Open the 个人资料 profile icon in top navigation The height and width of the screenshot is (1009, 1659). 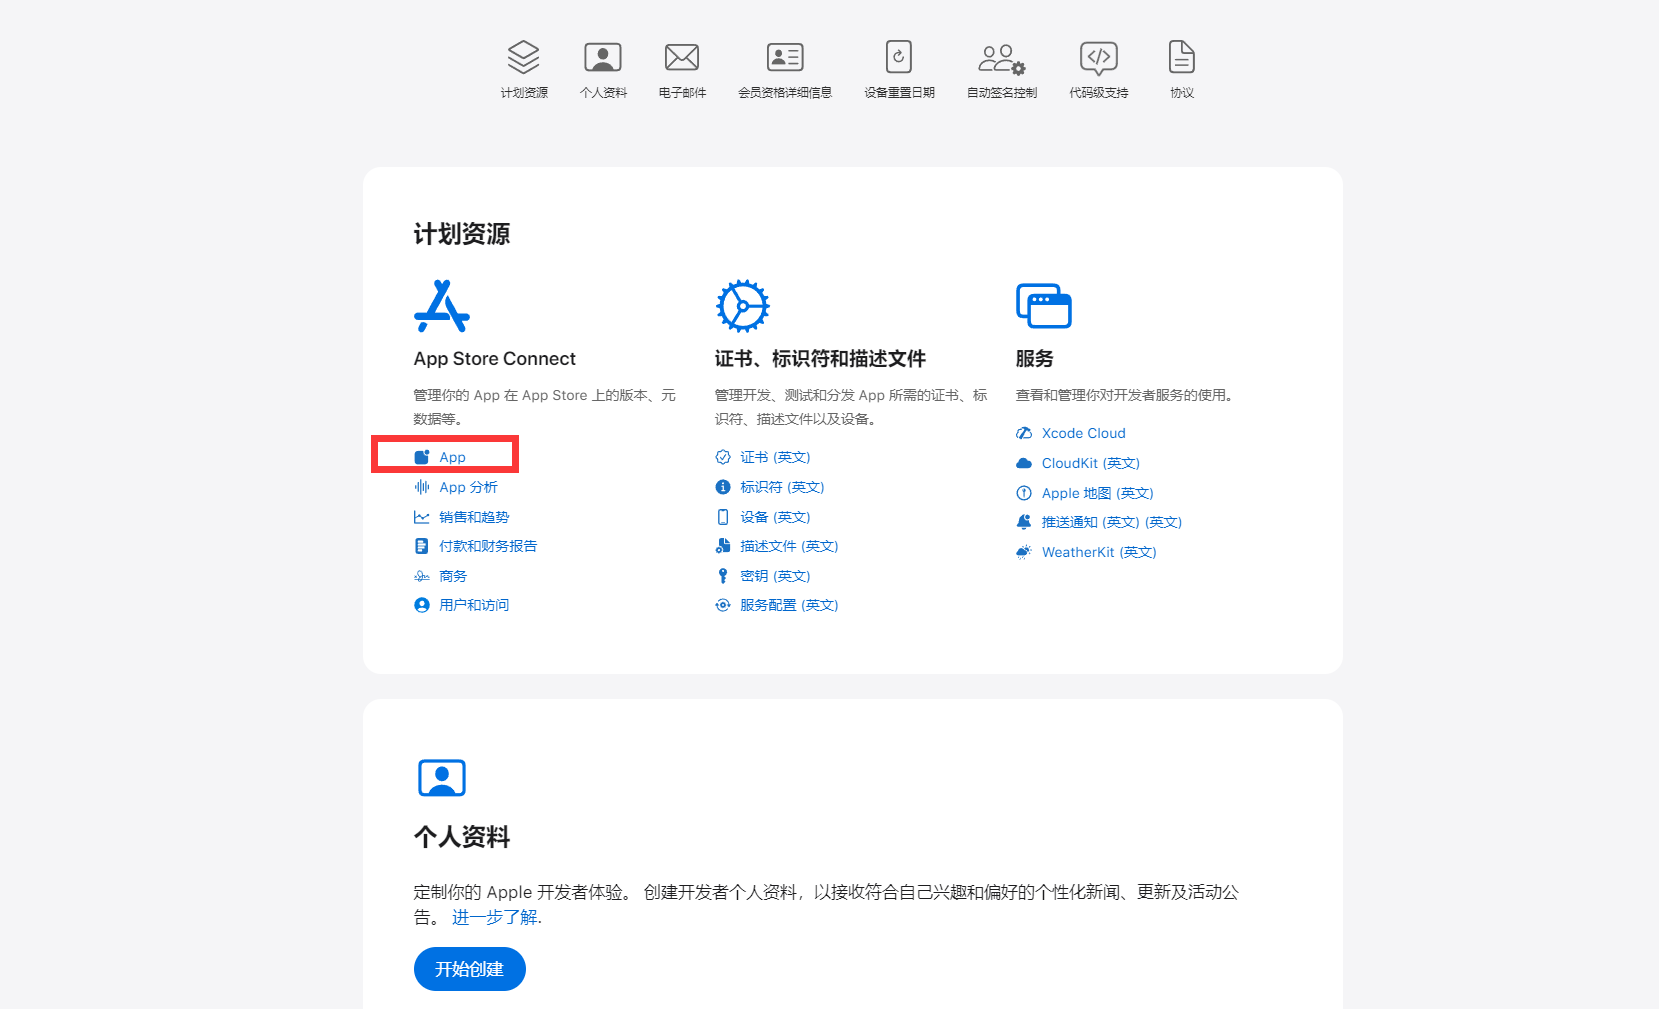coord(603,57)
